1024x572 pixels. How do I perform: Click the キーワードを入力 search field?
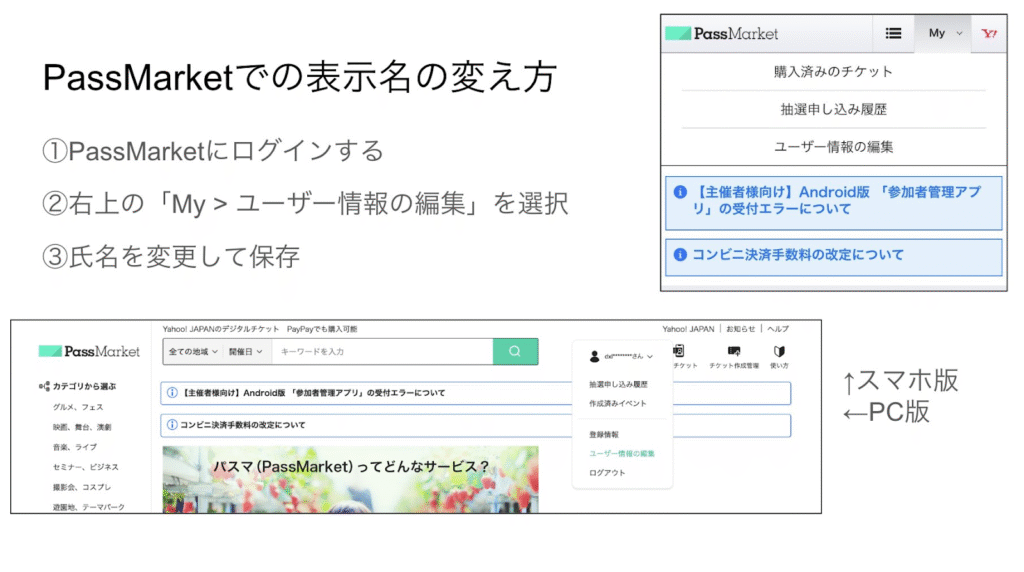(x=382, y=351)
